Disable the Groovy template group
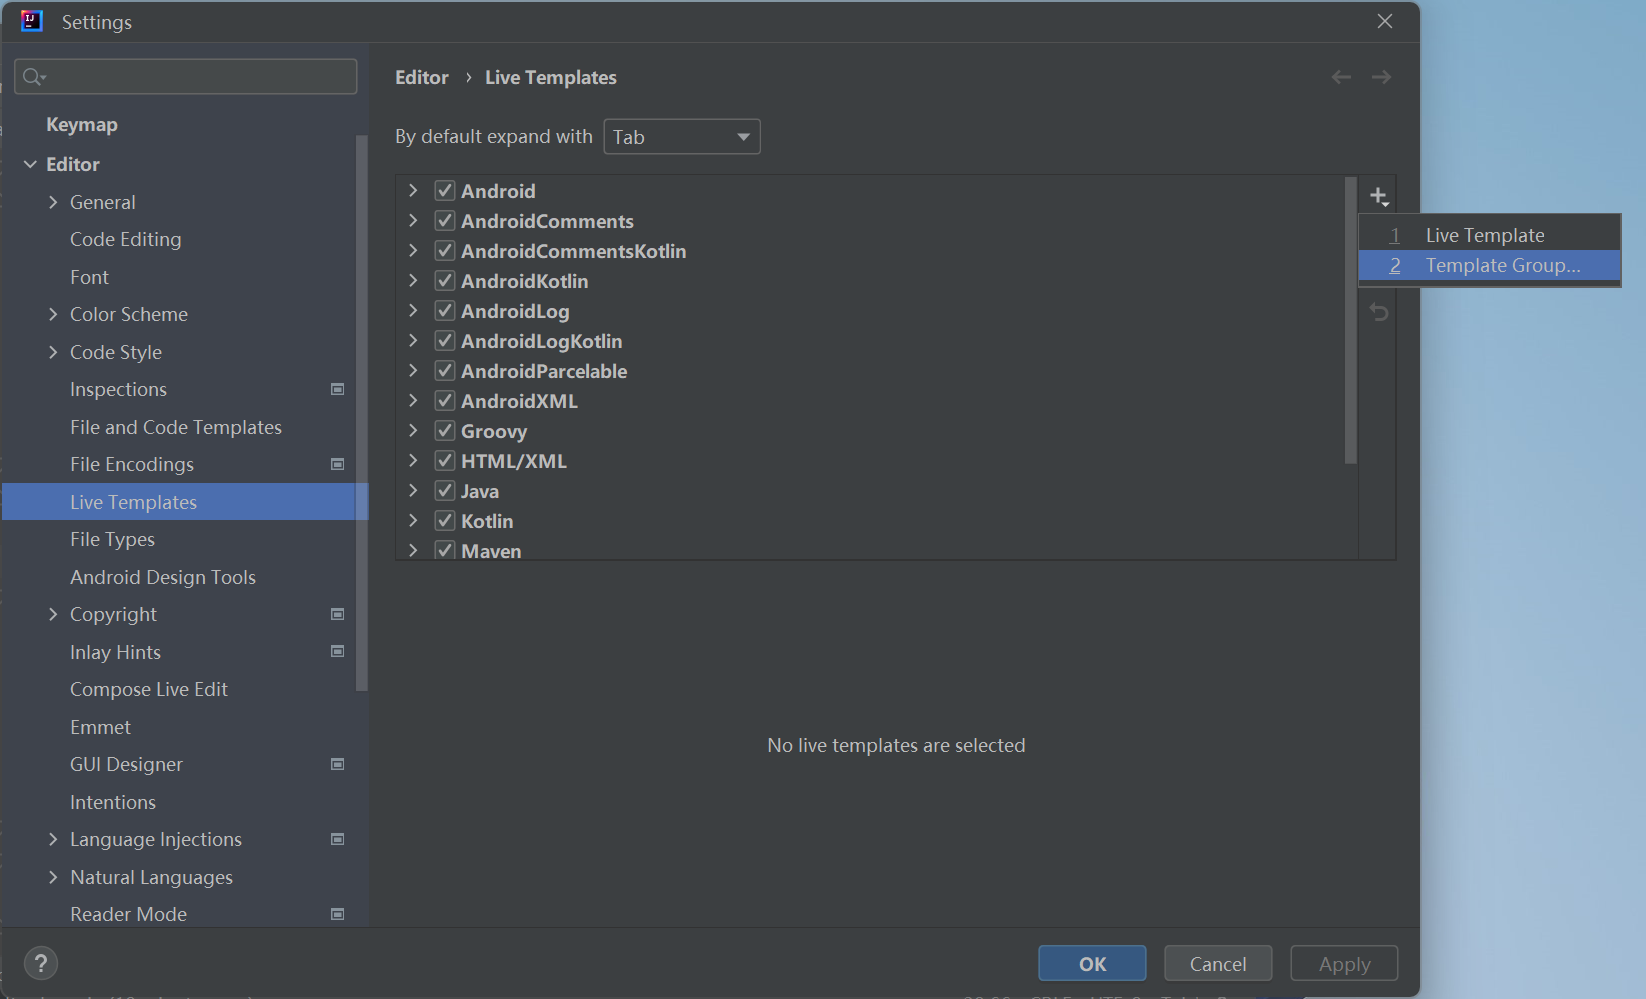1646x999 pixels. (x=445, y=430)
